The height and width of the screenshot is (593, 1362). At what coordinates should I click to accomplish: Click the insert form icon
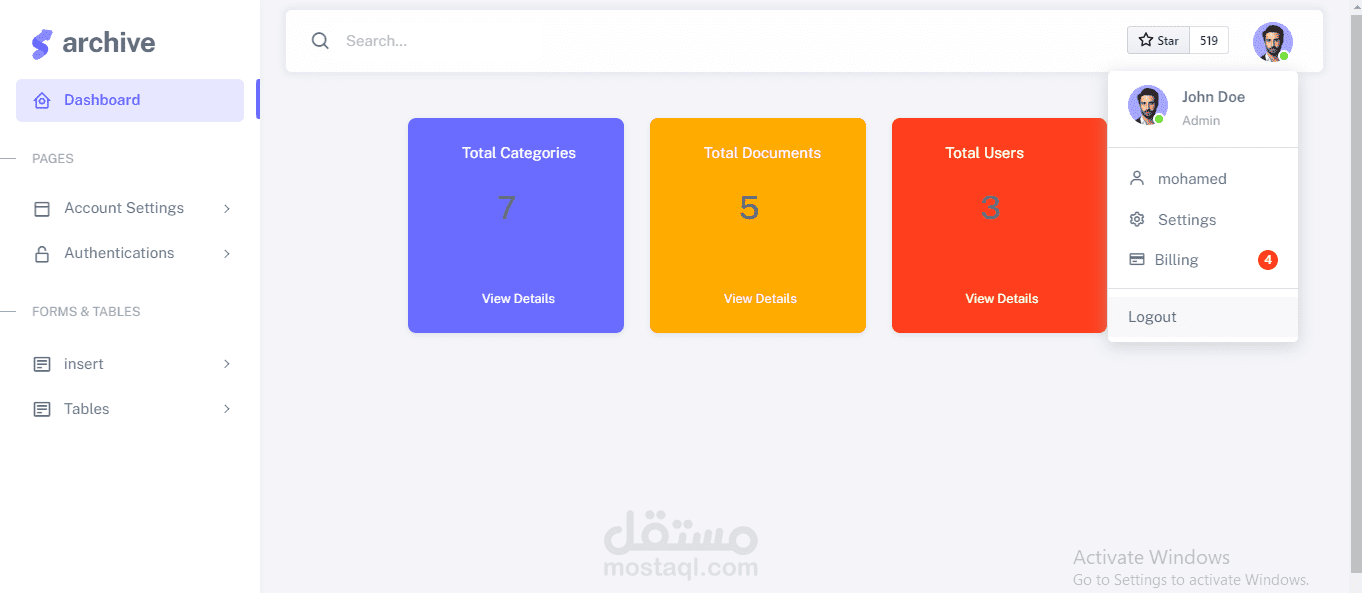point(42,365)
